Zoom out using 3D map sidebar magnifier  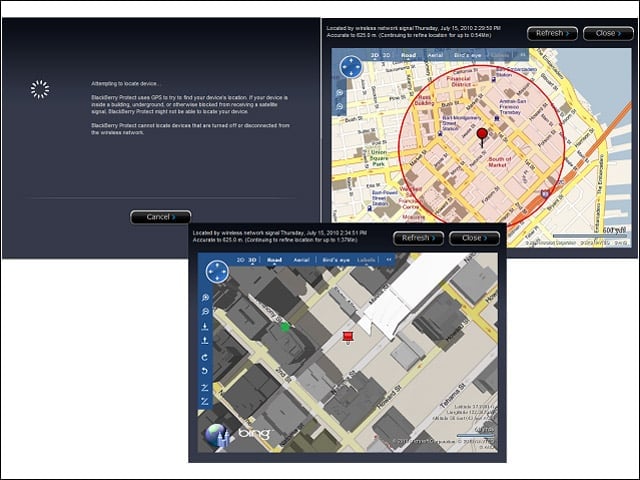(x=205, y=312)
